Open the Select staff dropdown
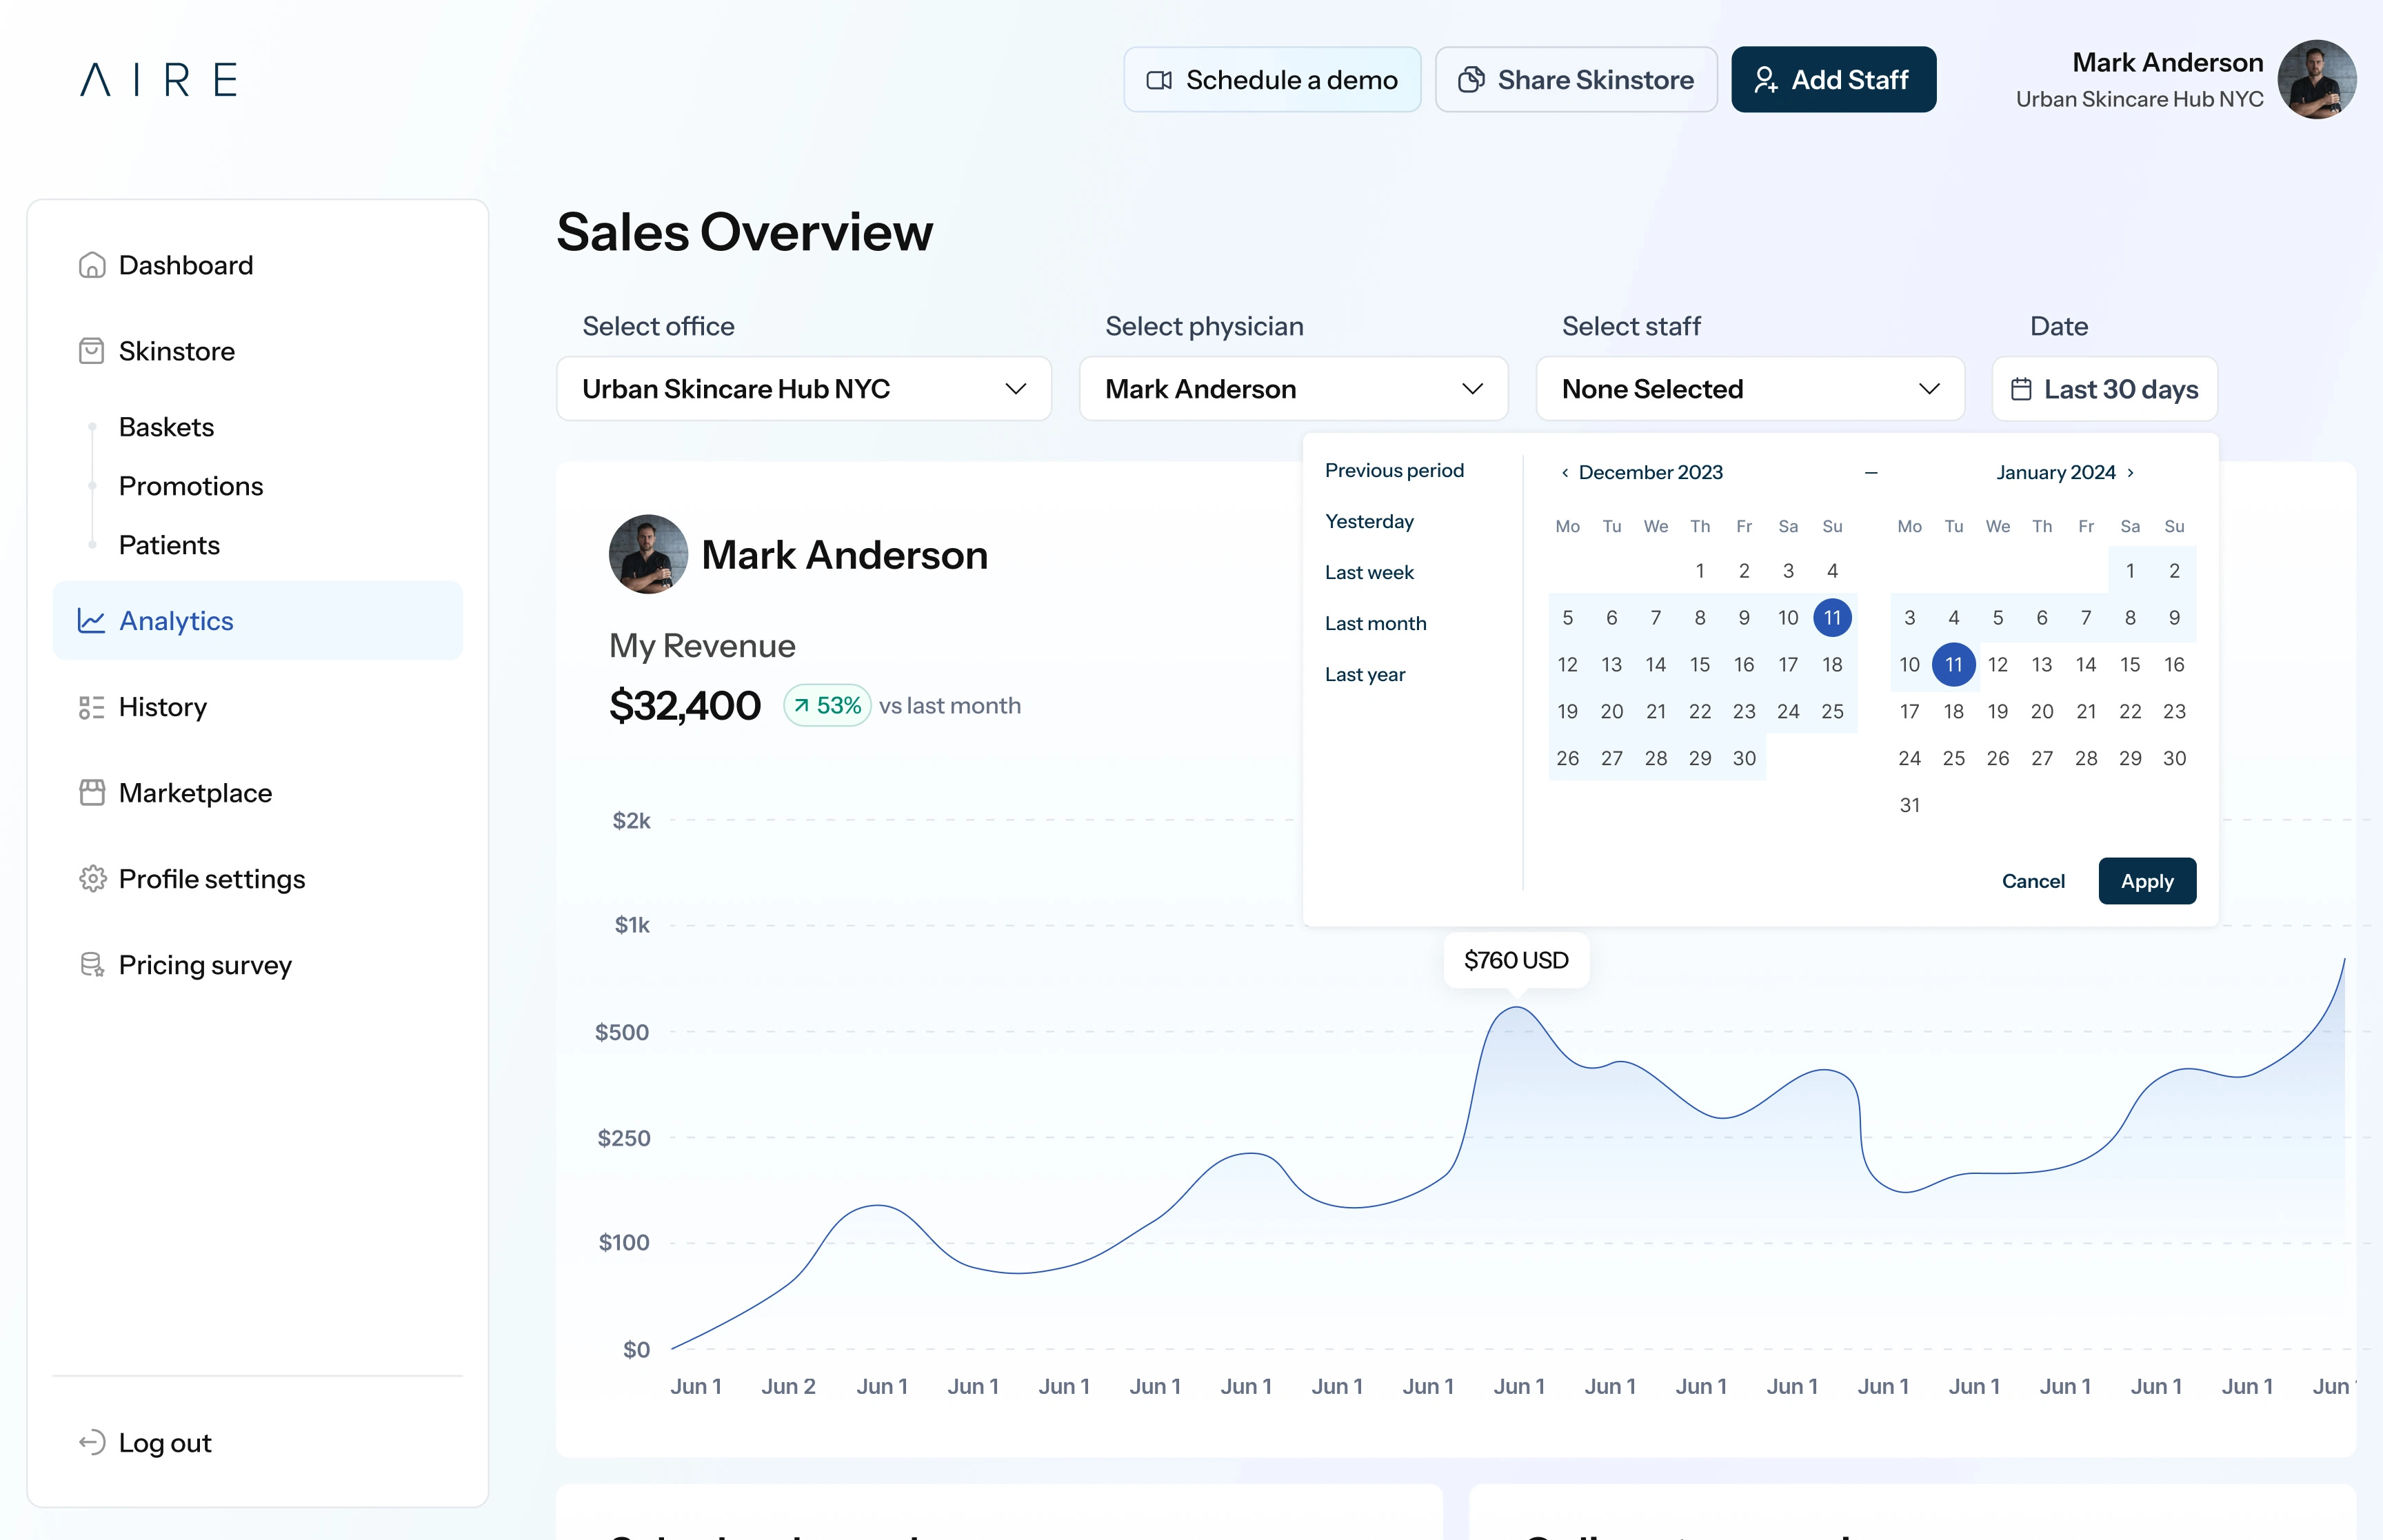 click(x=1750, y=389)
